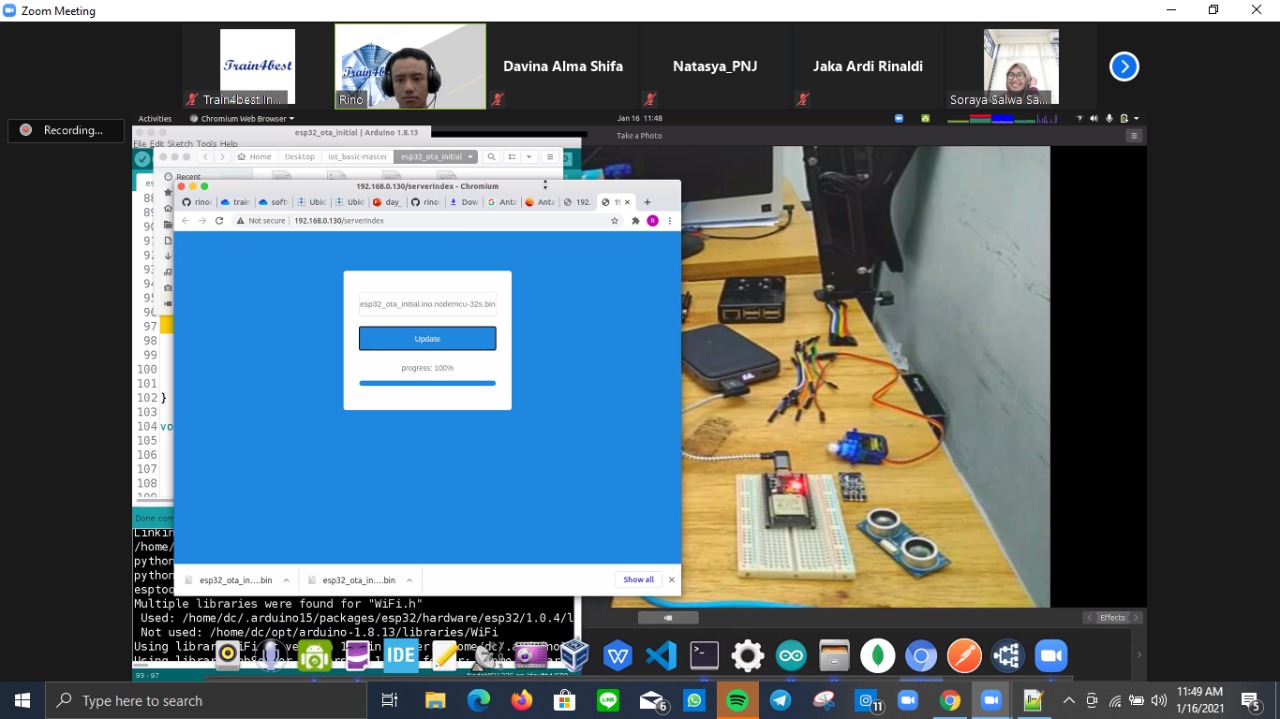Click the upload progress bar
This screenshot has width=1280, height=719.
(427, 383)
